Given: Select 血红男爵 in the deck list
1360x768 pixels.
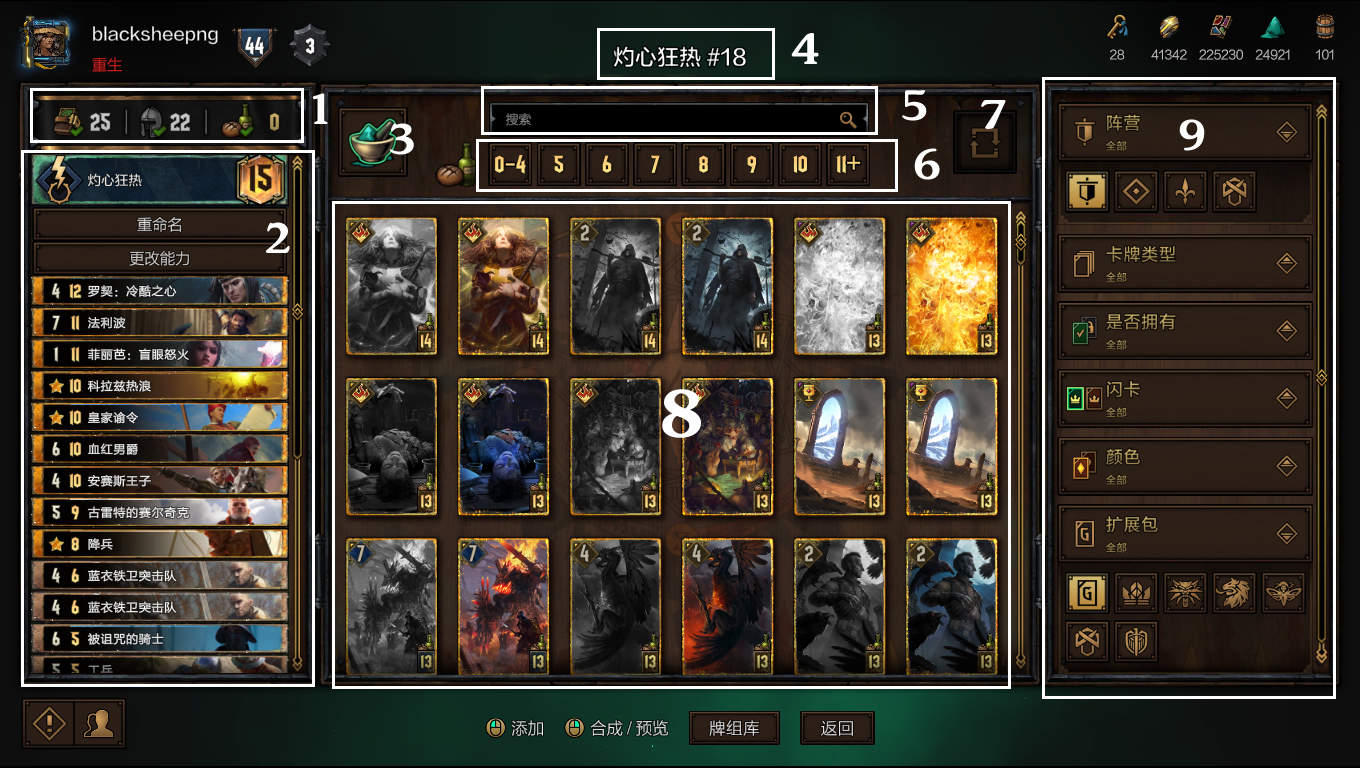Looking at the screenshot, I should tap(160, 449).
